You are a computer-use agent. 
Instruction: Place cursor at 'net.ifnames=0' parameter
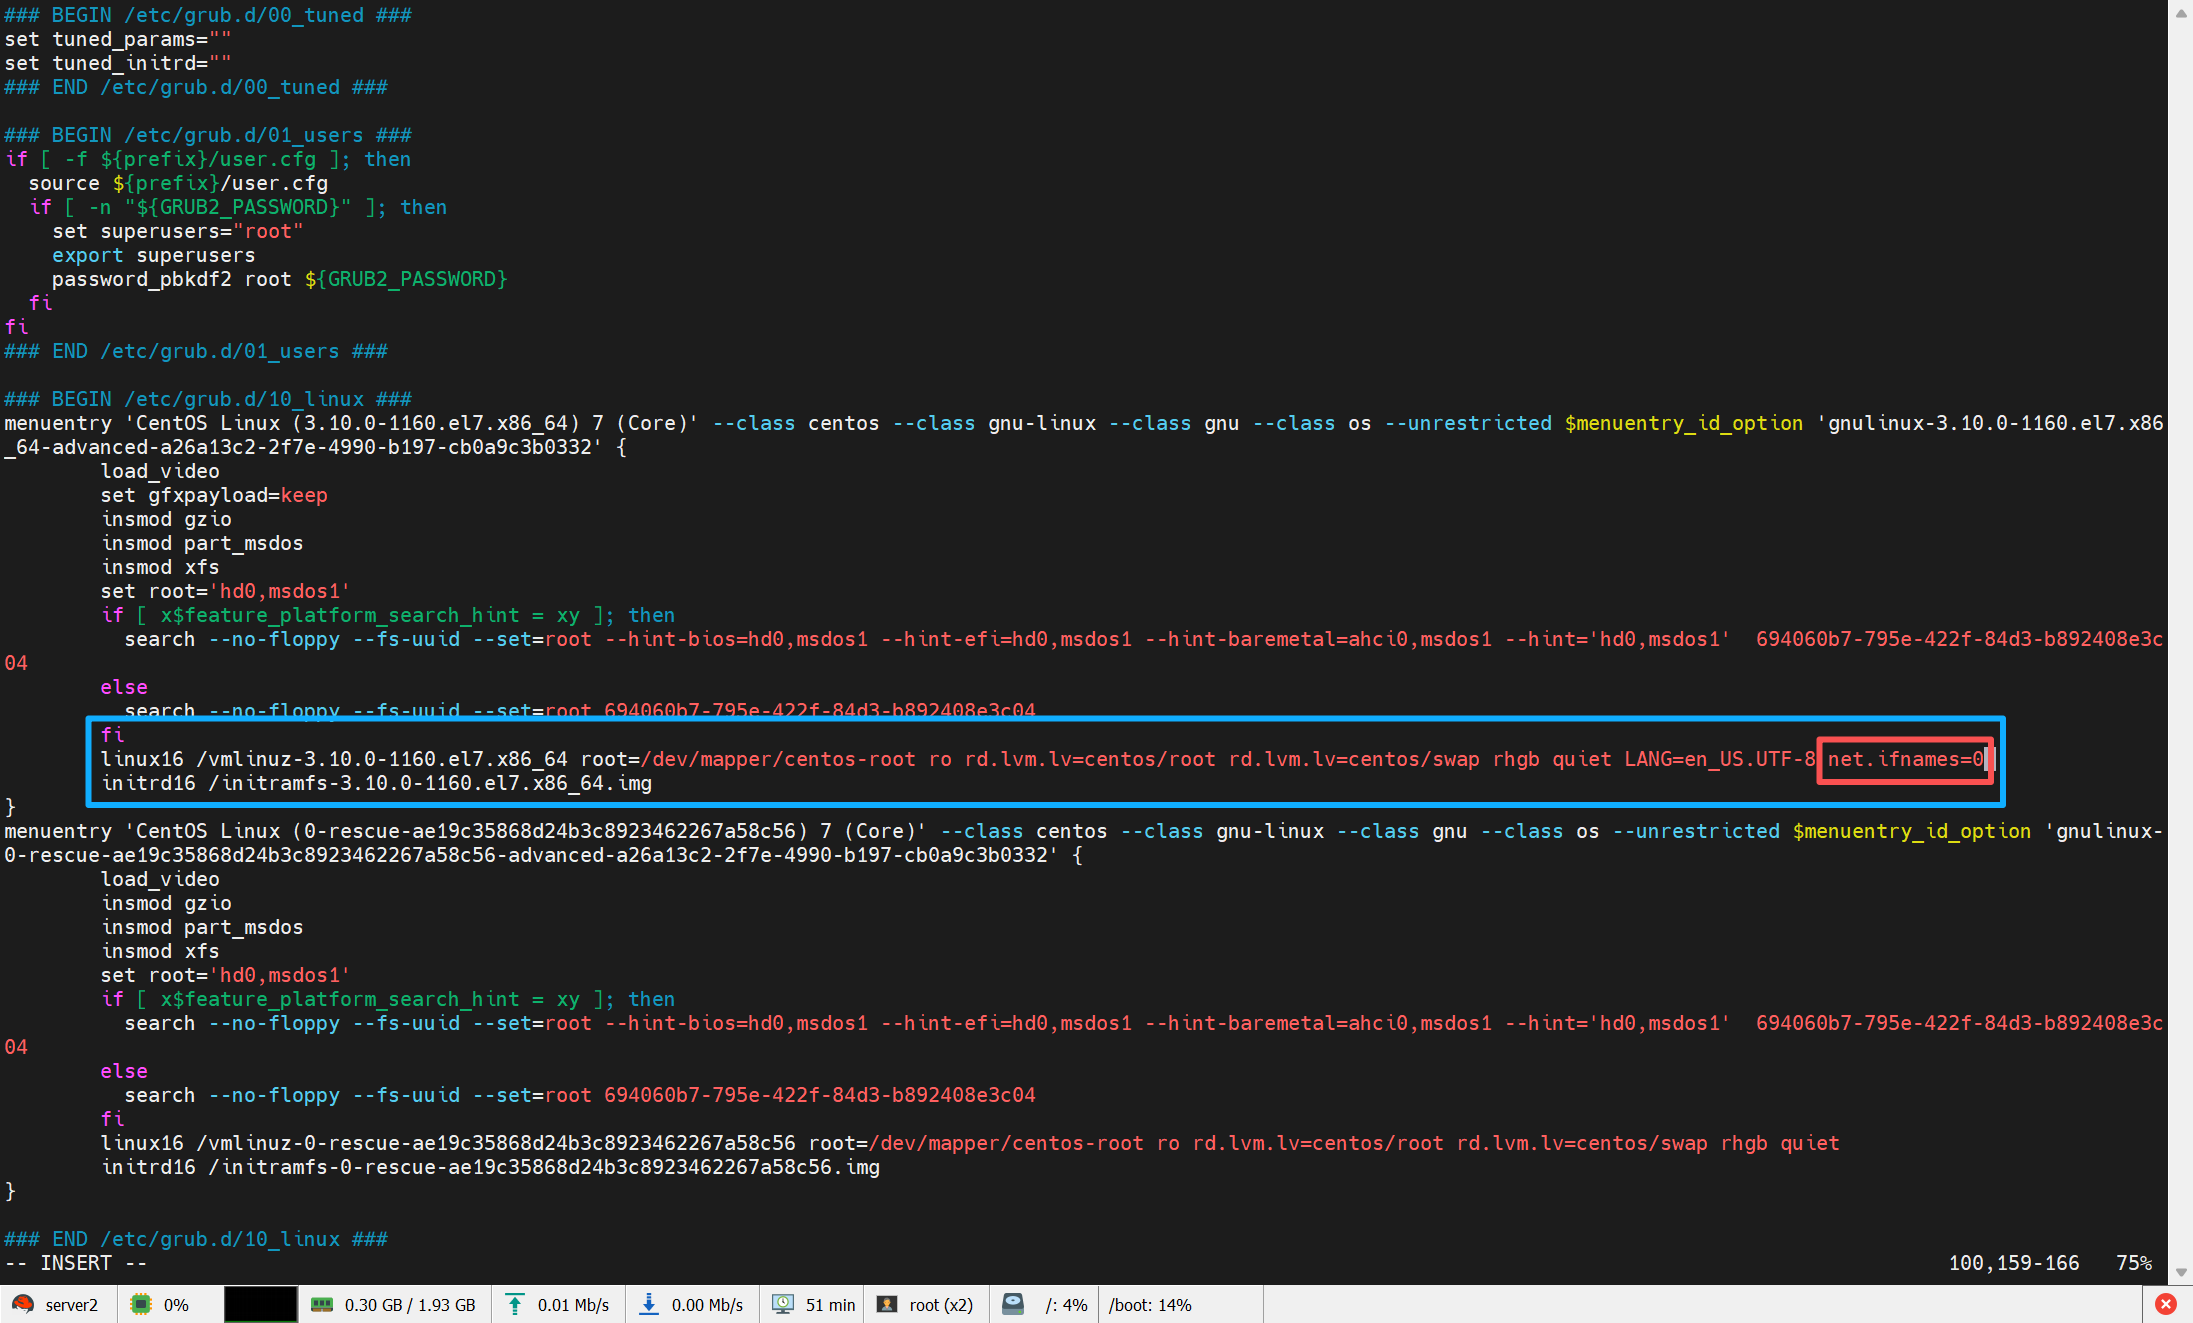tap(1905, 759)
